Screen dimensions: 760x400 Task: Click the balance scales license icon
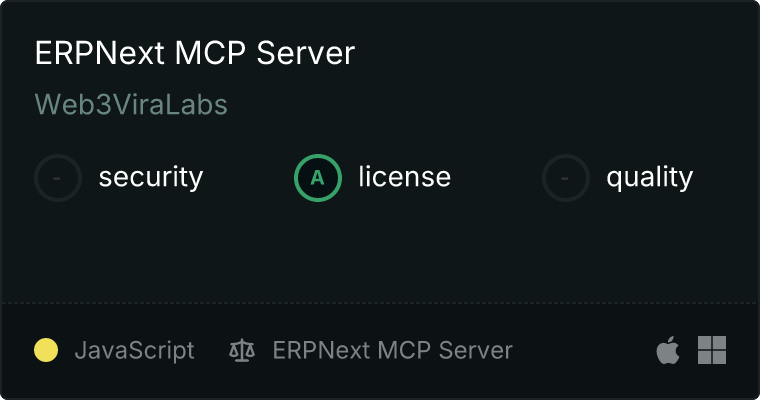242,351
